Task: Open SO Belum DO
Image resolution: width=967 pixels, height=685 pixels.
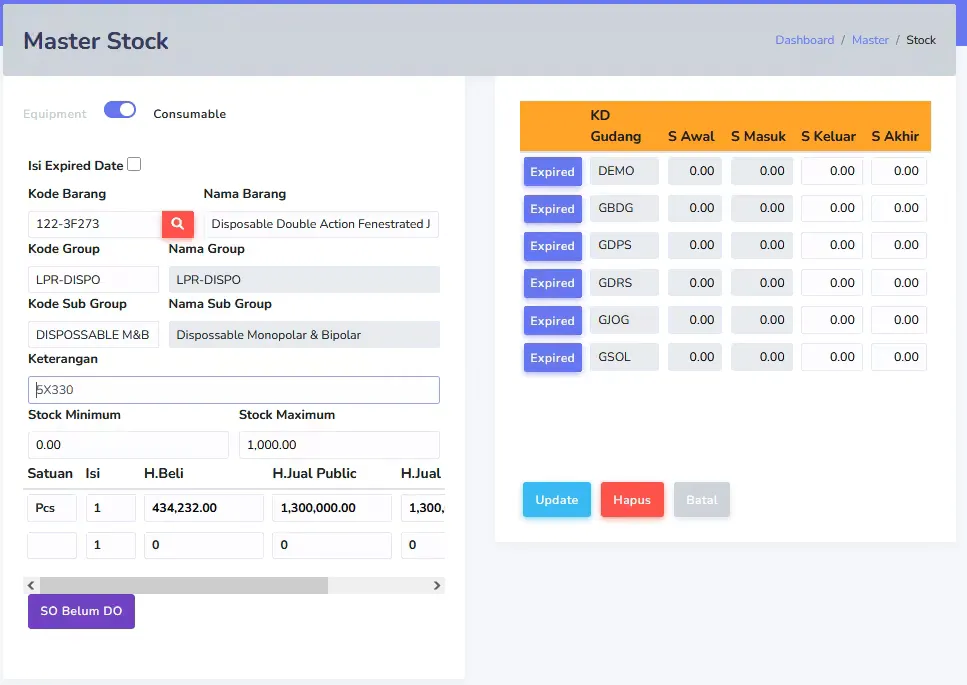Action: coord(81,611)
